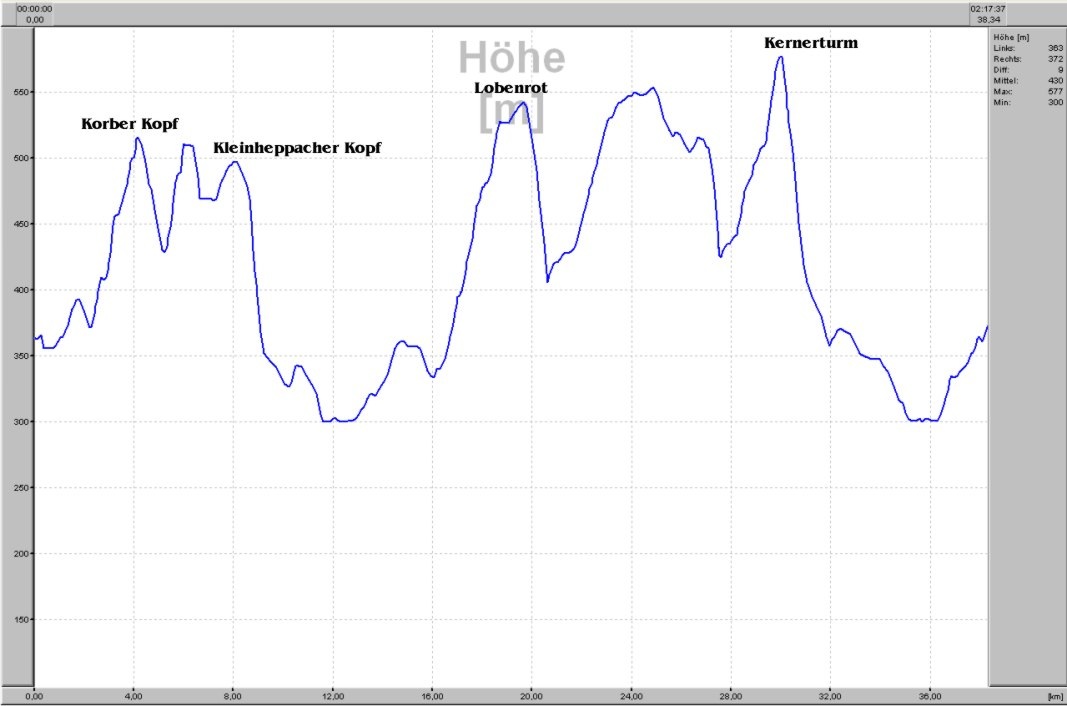Click the Kleinheppacher Kopf label
The image size is (1067, 706).
[x=297, y=148]
